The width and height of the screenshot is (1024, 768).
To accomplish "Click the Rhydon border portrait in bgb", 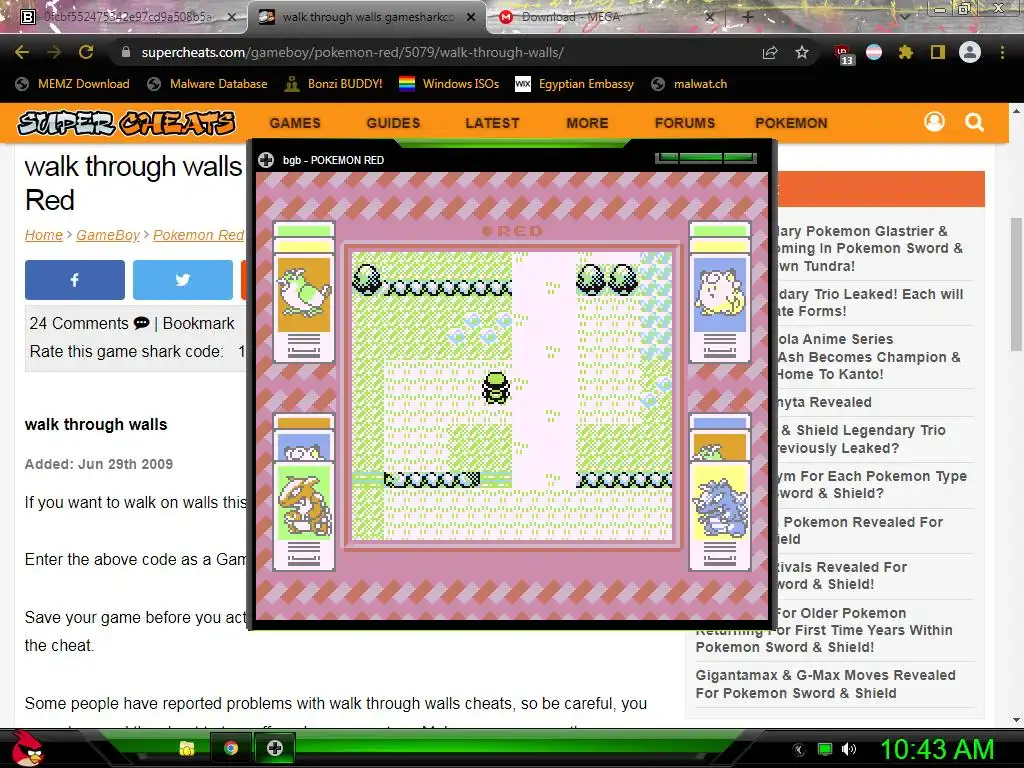I will point(720,503).
